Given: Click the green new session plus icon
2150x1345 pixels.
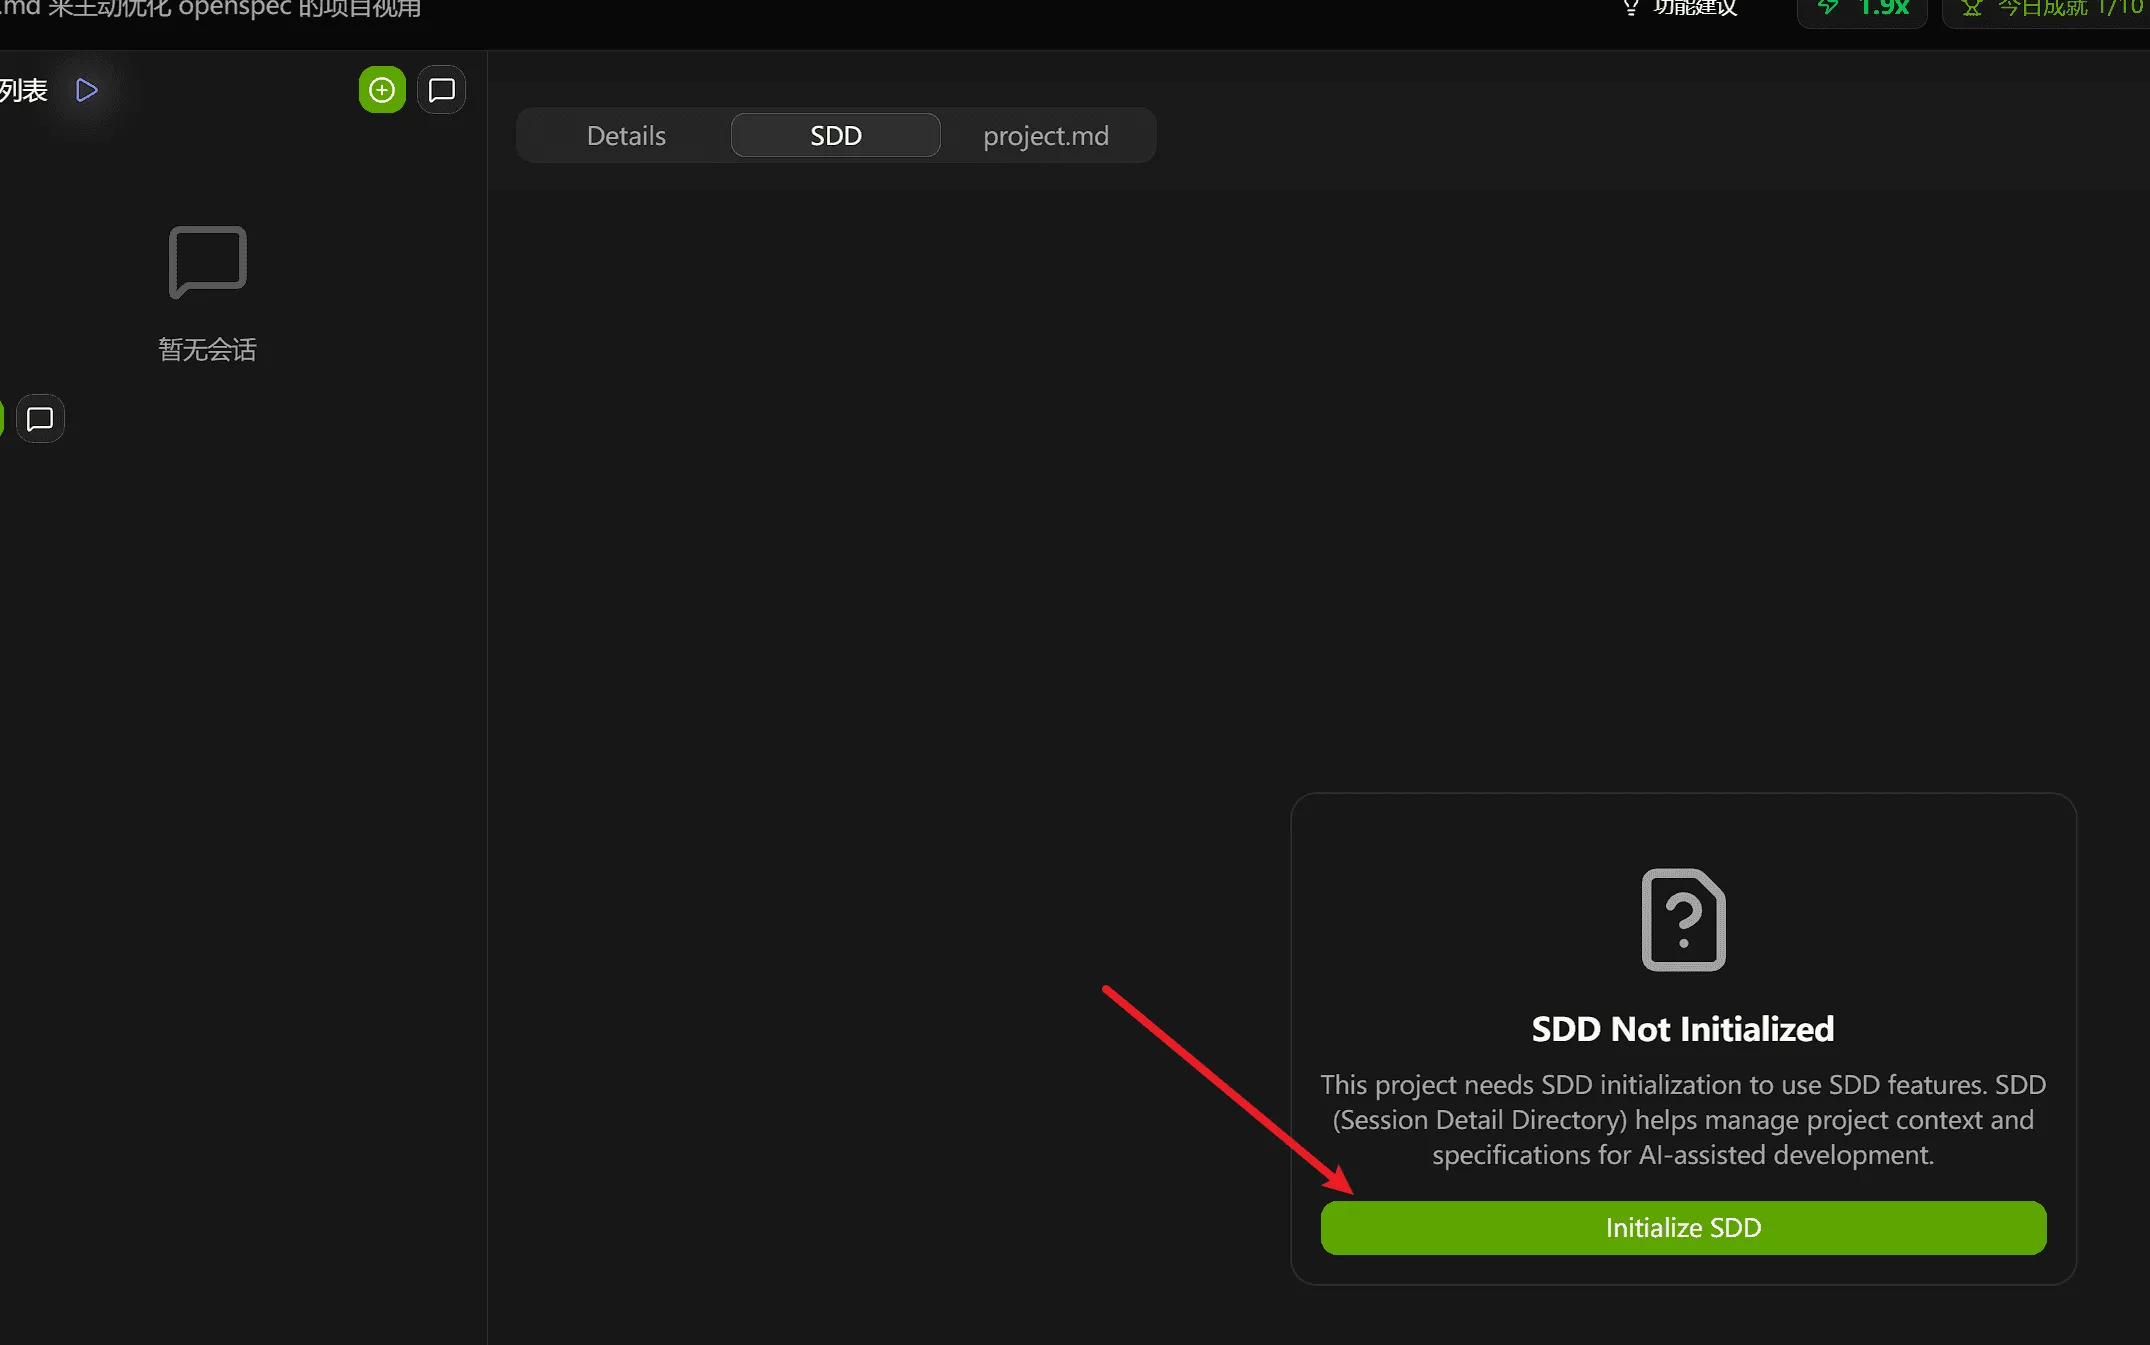Looking at the screenshot, I should point(381,89).
